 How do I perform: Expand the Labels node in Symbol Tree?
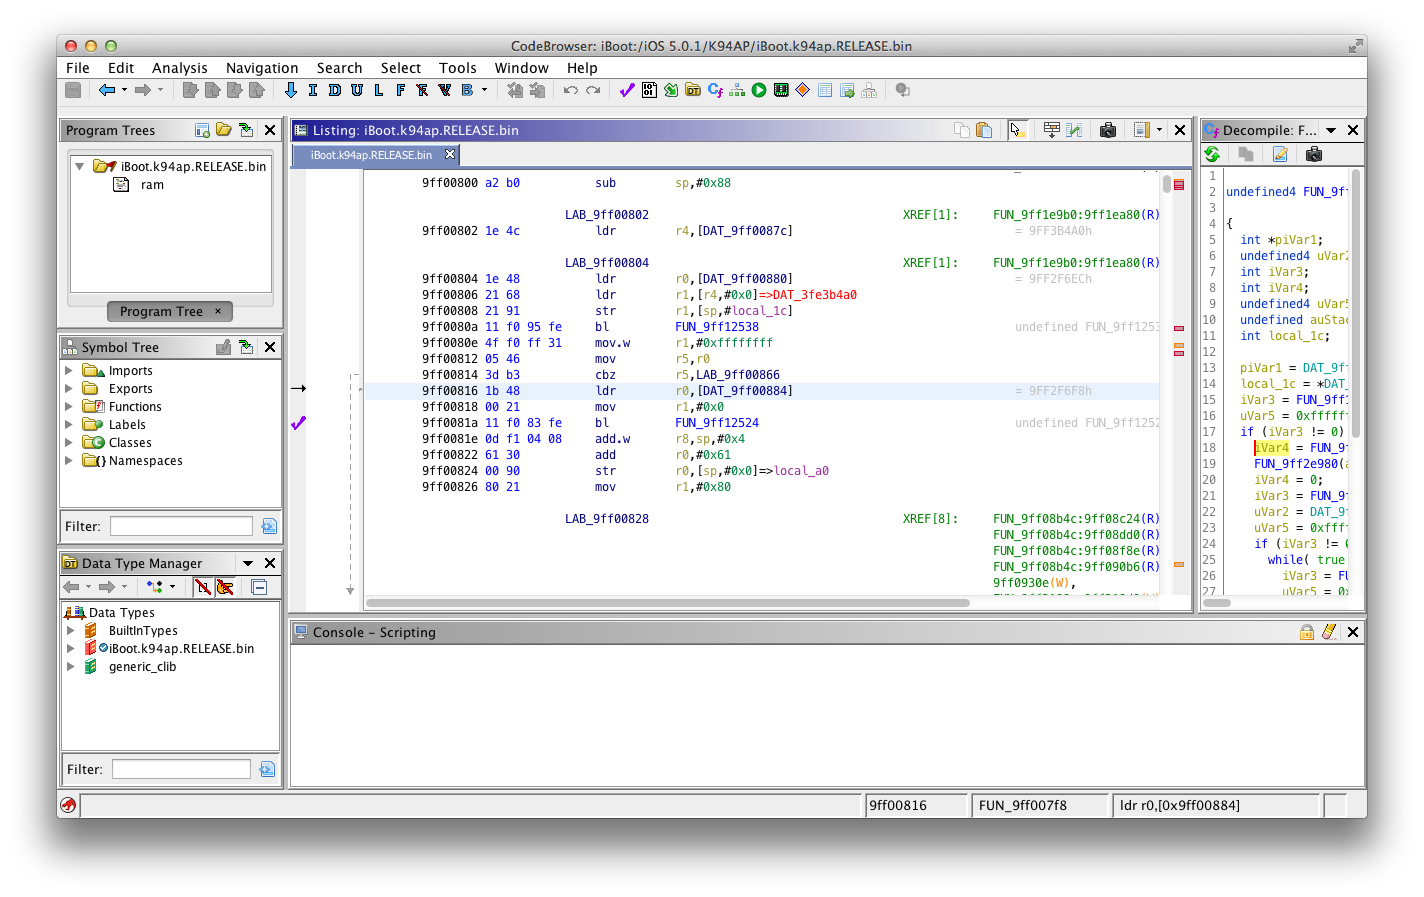click(x=69, y=425)
